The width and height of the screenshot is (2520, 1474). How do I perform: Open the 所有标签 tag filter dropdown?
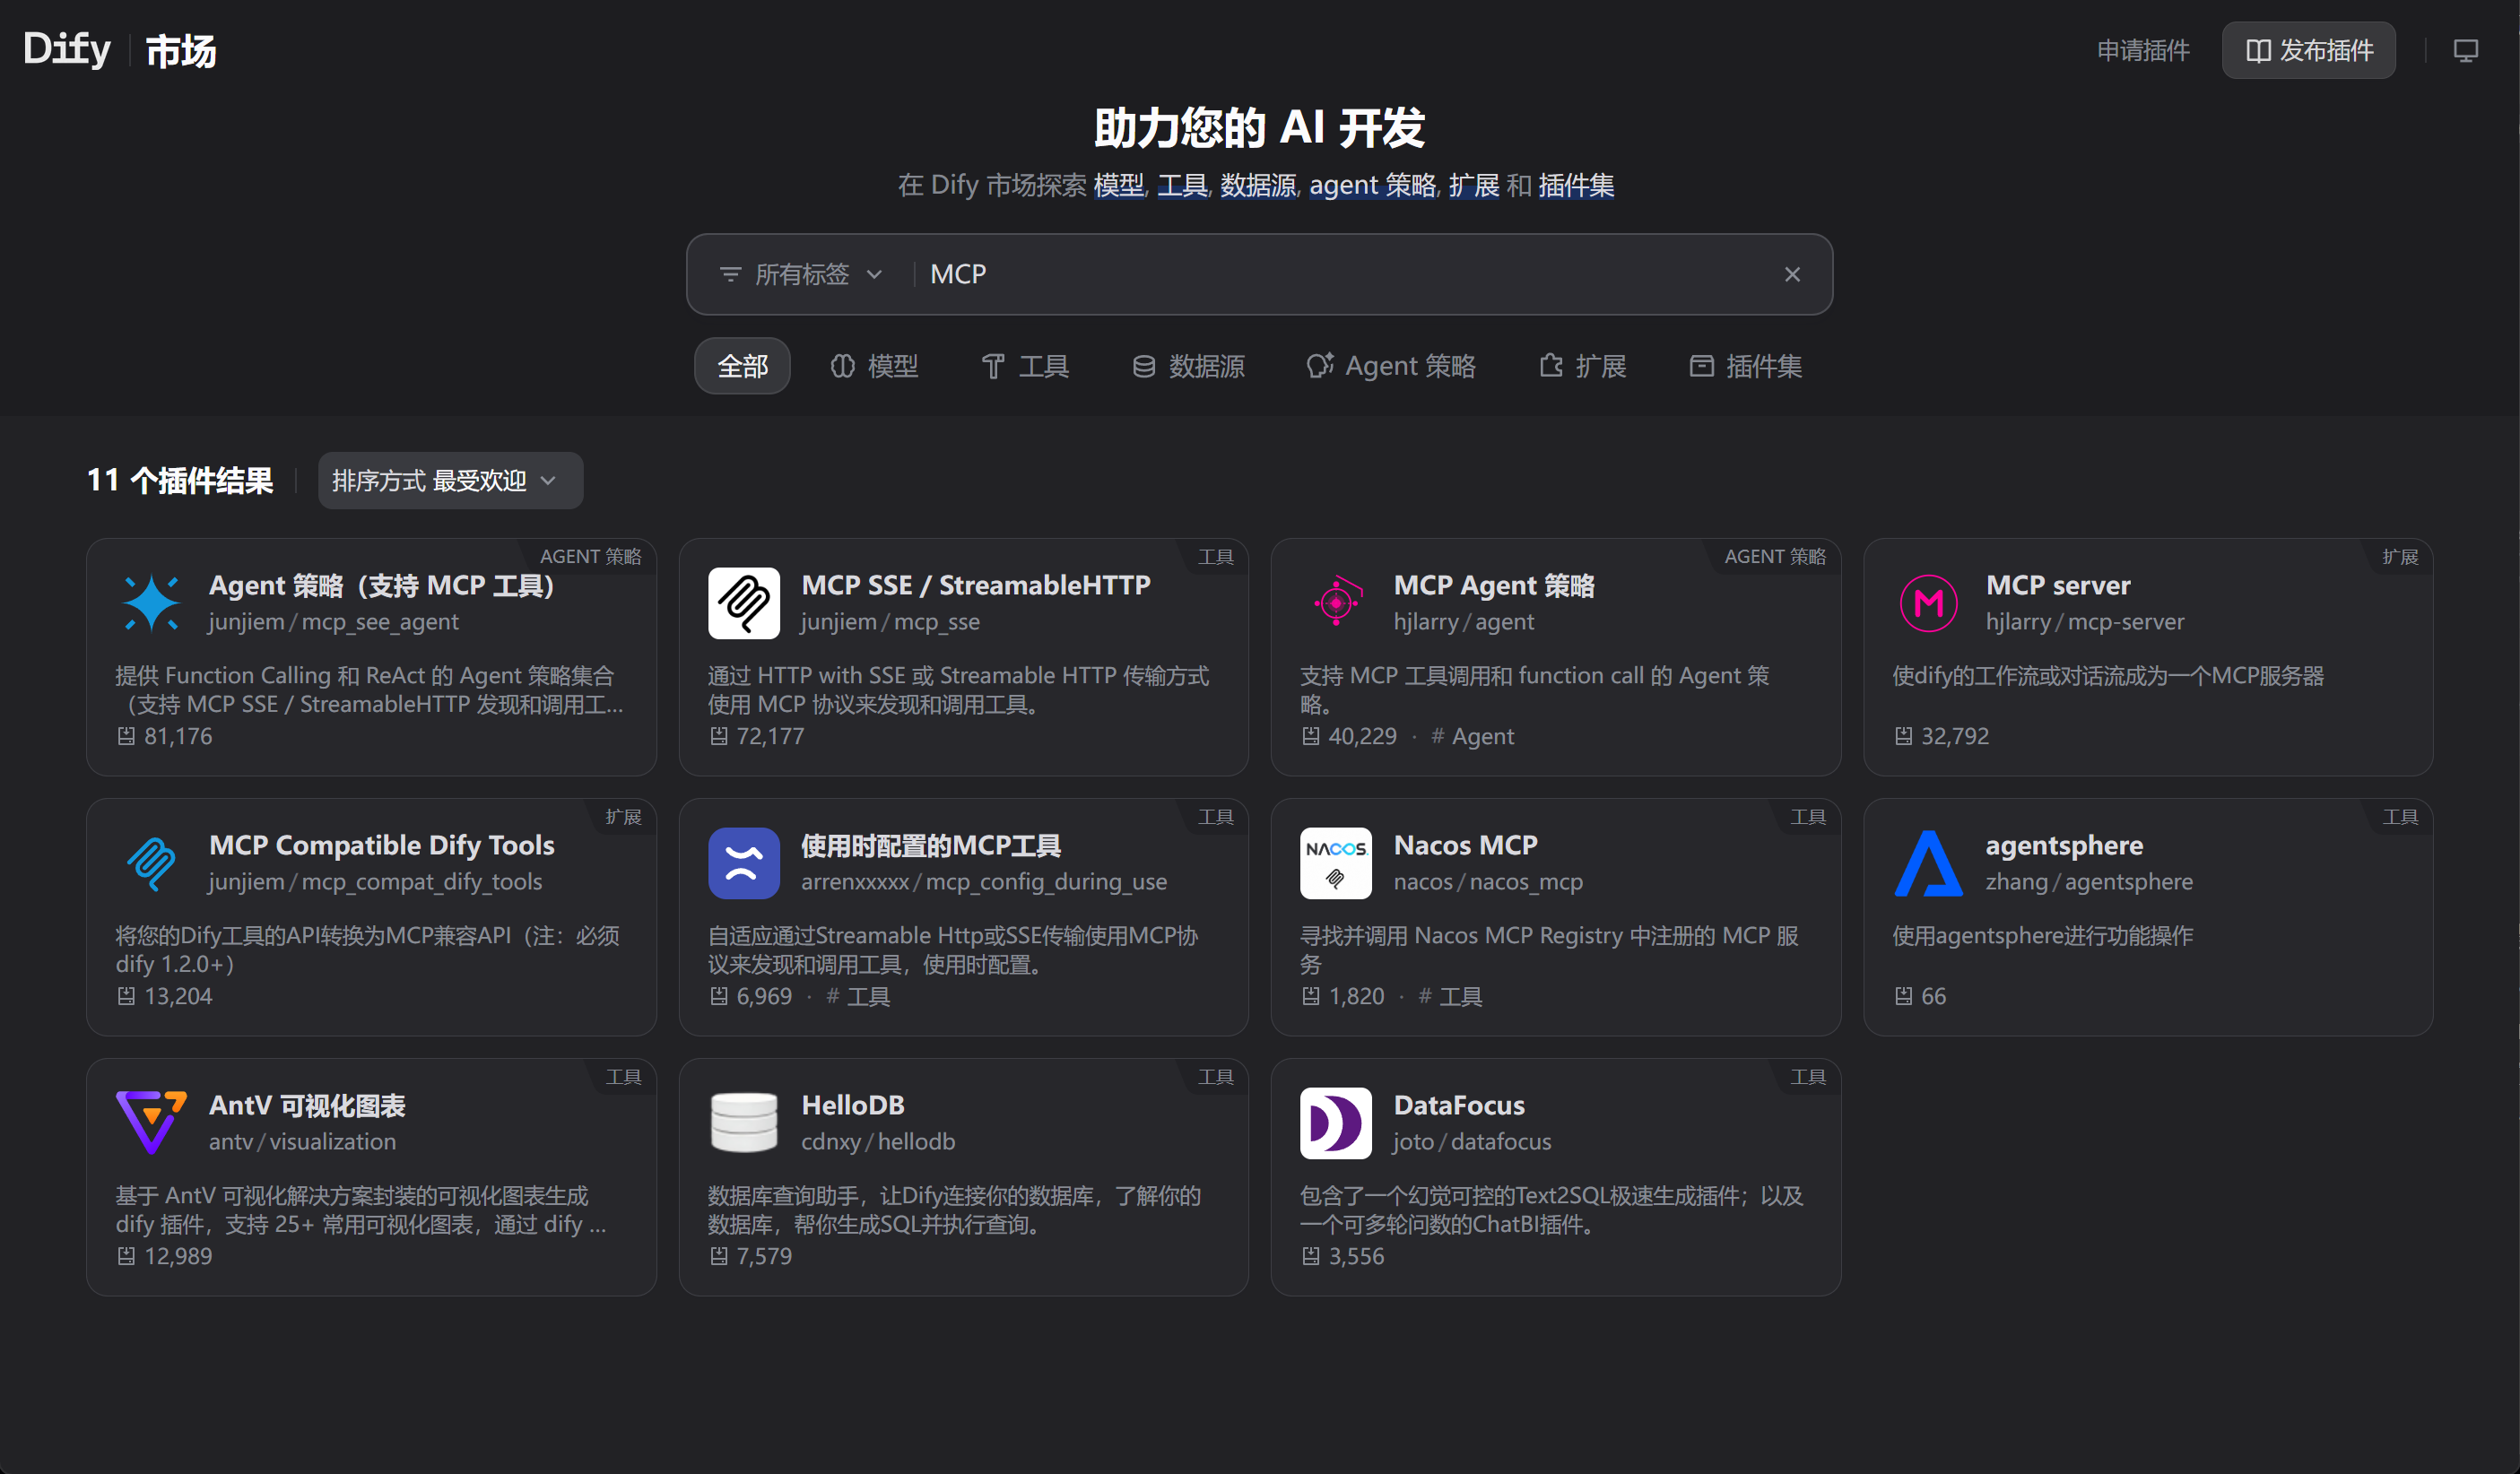(x=802, y=274)
